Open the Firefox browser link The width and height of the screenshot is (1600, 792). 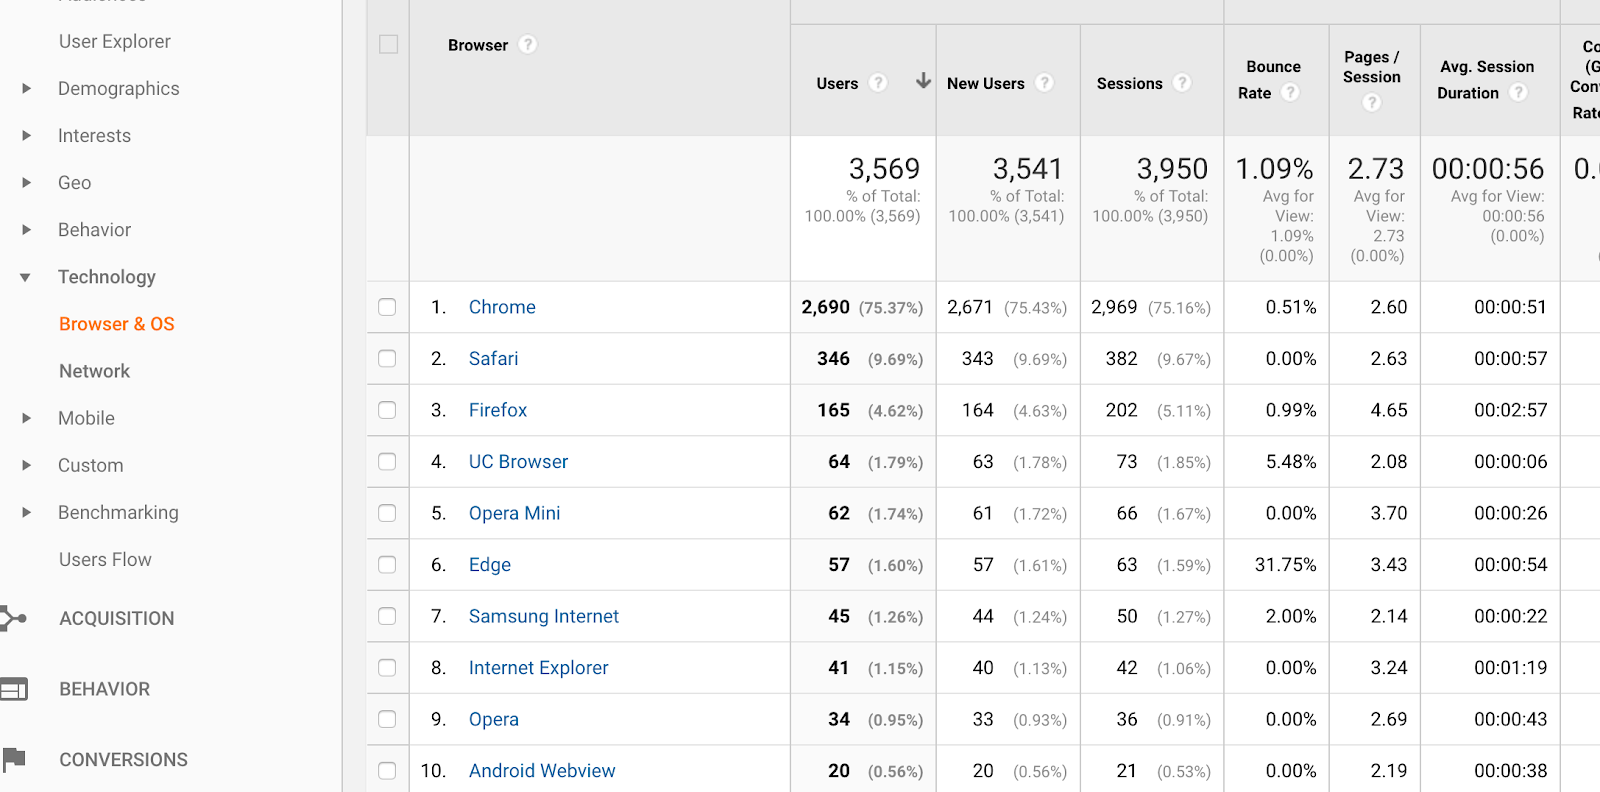click(x=497, y=410)
